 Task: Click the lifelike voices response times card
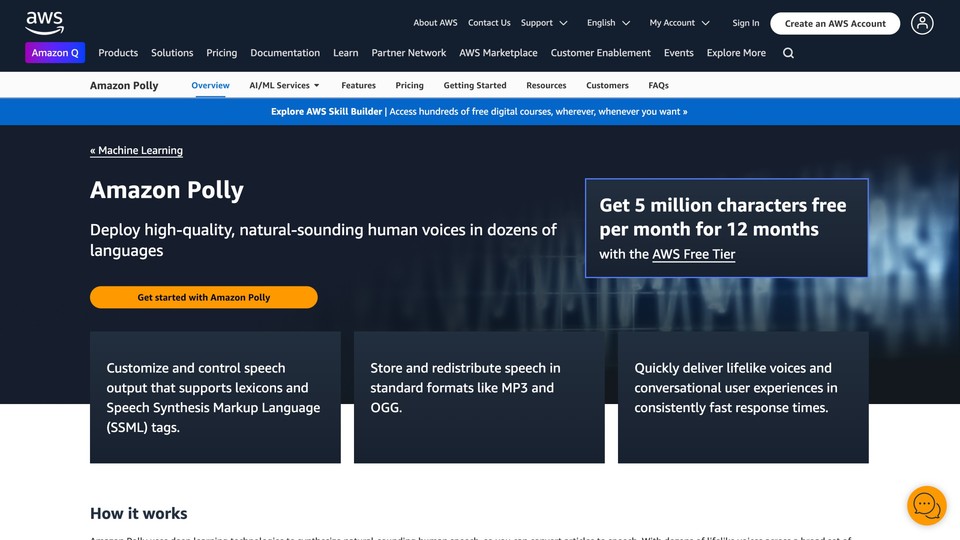743,397
